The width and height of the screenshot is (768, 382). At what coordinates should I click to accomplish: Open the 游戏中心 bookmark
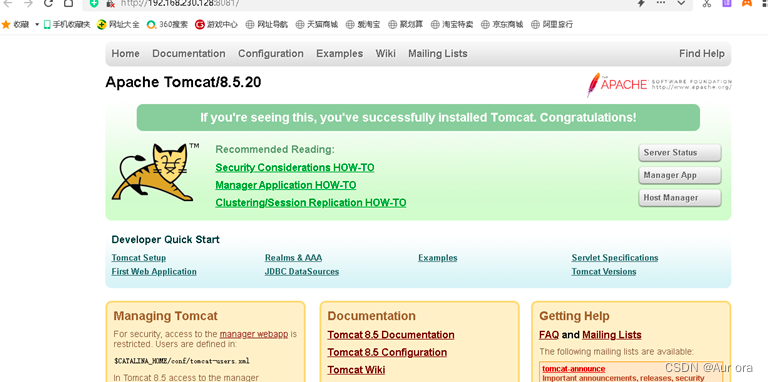click(216, 24)
